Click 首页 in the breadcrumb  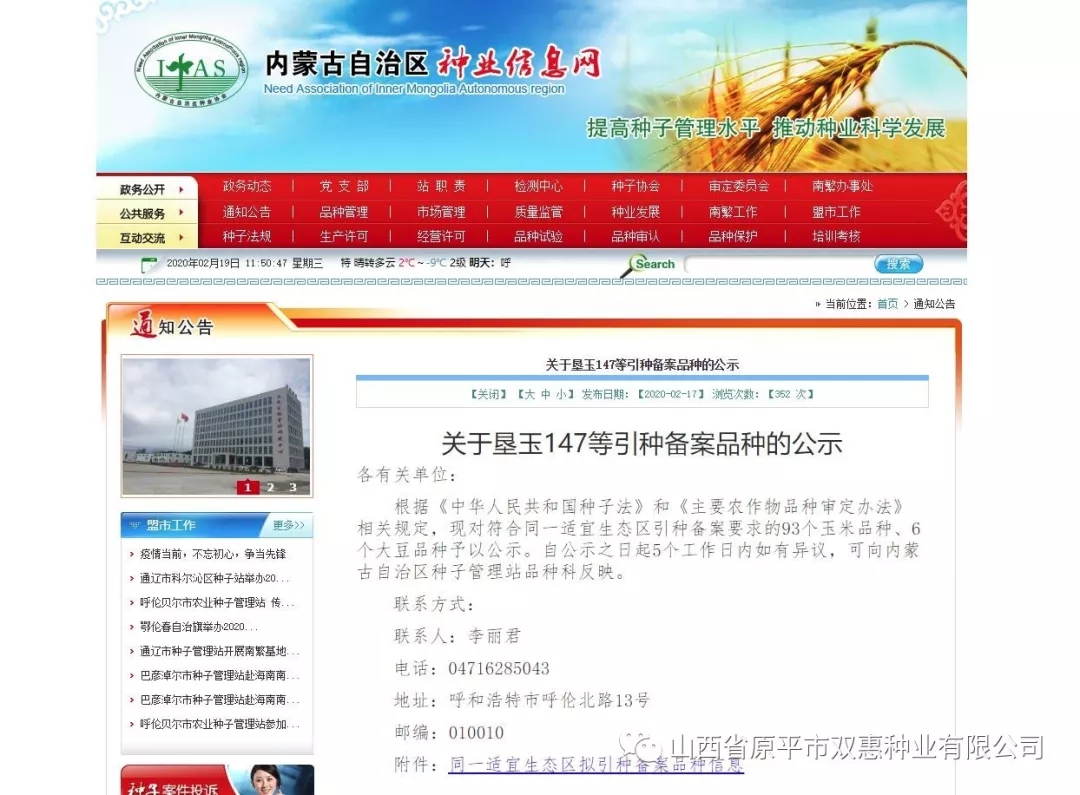(887, 304)
